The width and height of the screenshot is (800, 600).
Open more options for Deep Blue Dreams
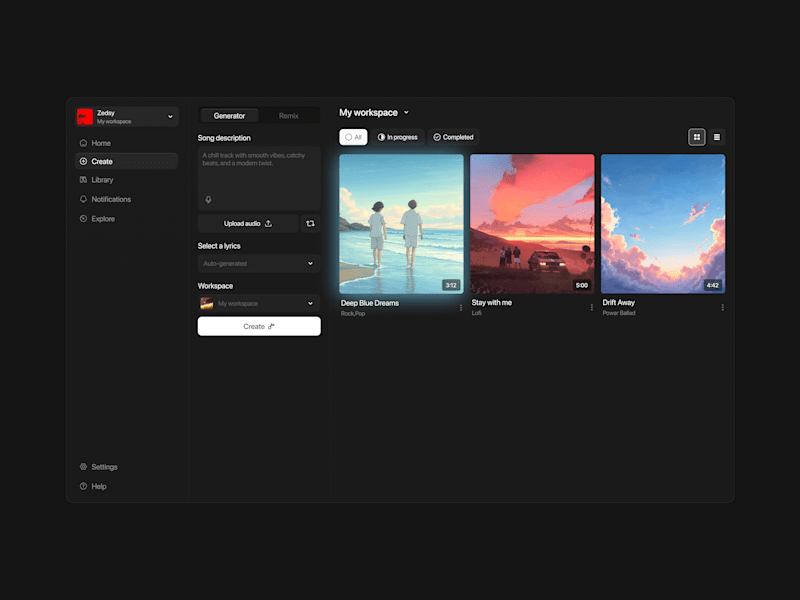point(461,308)
